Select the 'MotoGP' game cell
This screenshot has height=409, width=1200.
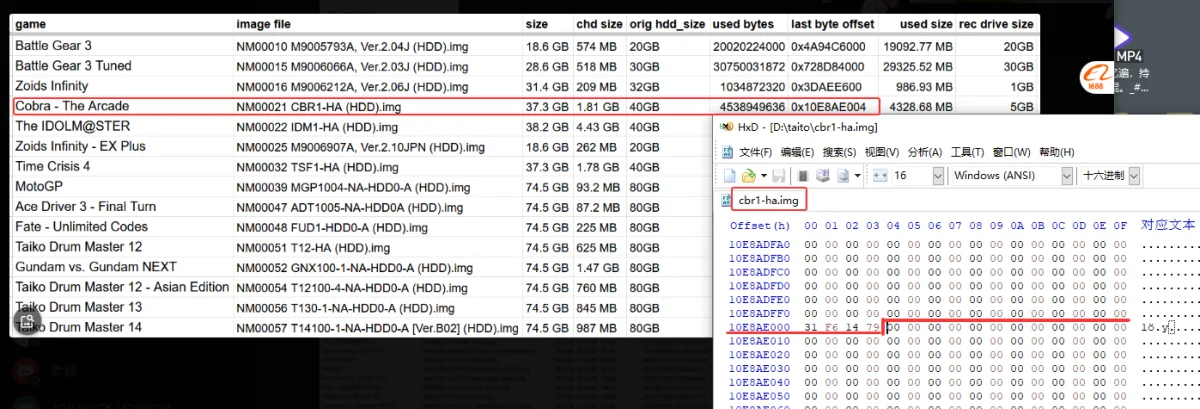(37, 186)
